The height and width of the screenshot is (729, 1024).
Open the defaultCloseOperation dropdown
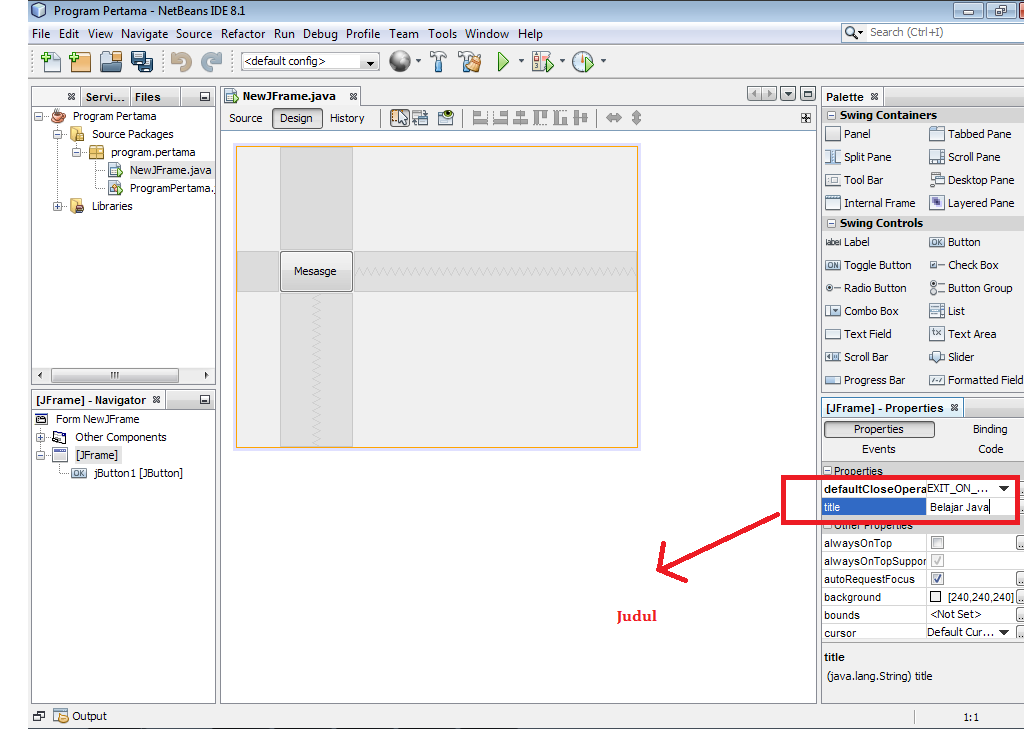(1004, 488)
